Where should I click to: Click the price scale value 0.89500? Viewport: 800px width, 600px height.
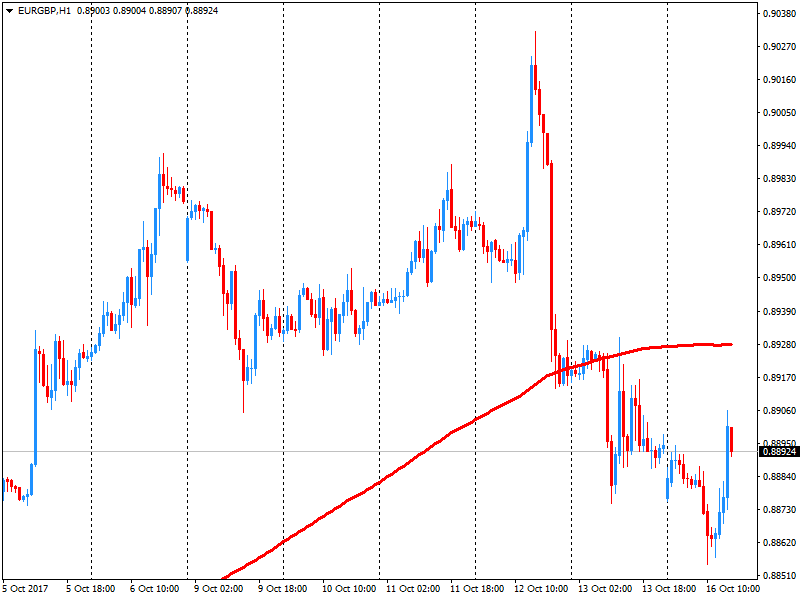pyautogui.click(x=779, y=278)
